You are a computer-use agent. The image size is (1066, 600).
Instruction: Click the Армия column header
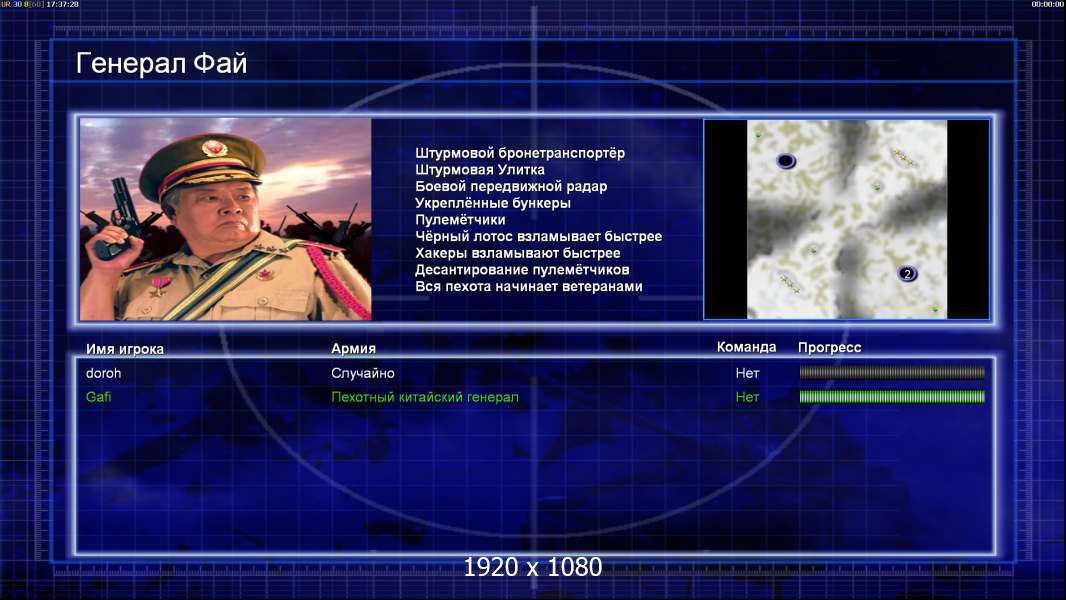pos(354,348)
